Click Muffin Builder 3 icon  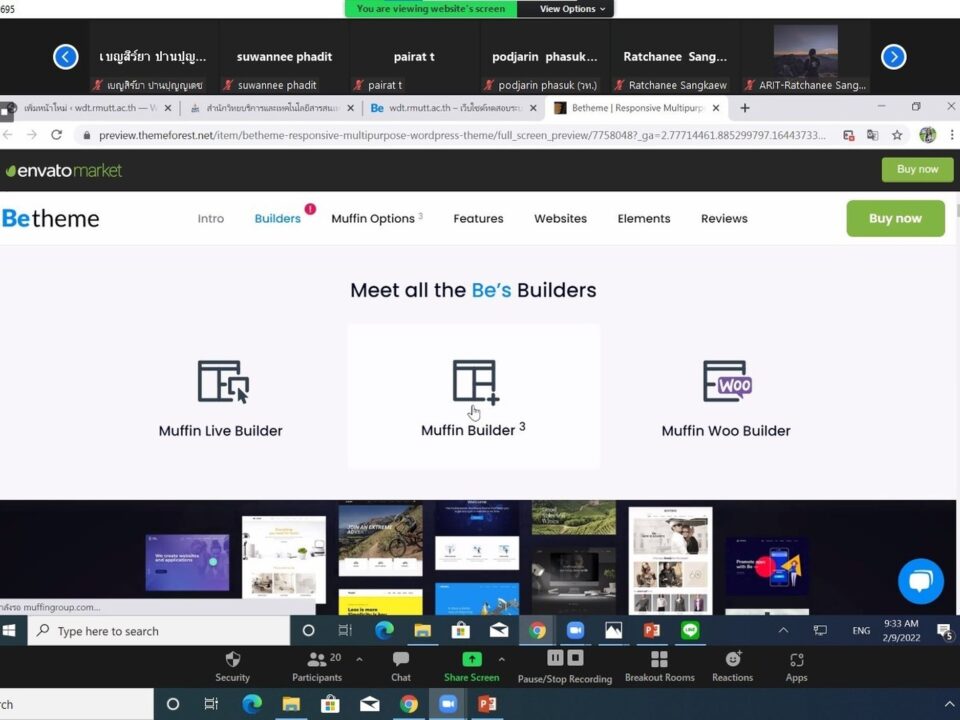475,381
